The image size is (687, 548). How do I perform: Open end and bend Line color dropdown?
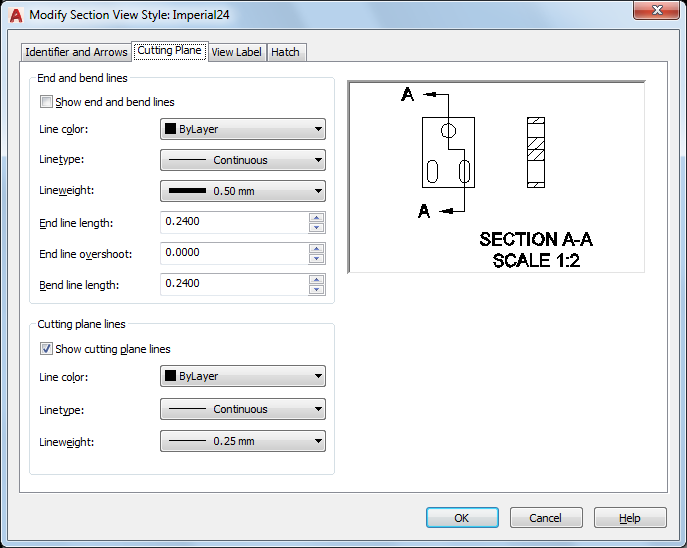point(243,129)
